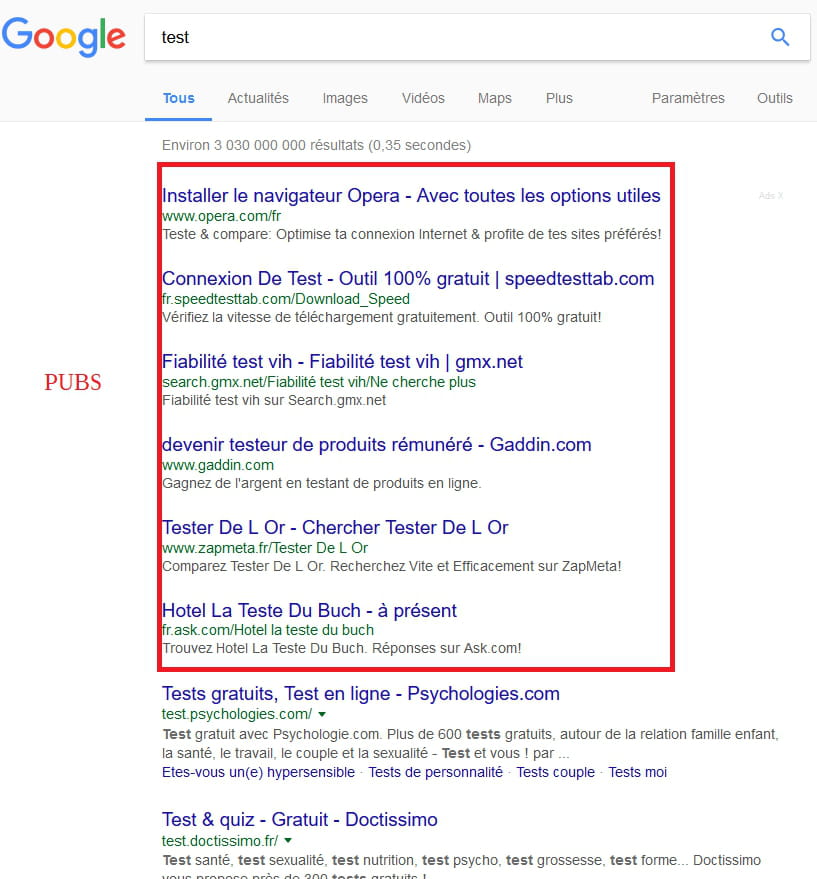Click the 'Teste & compare: Optimise ta connexion' description
Screen dimensions: 817x879
coord(412,234)
